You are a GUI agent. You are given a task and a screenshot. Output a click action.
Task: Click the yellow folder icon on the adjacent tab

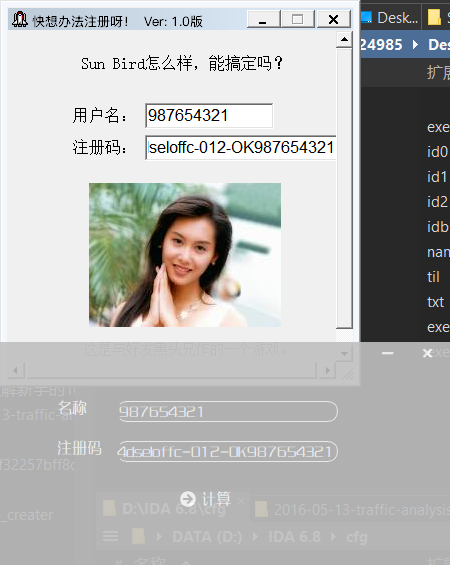pos(434,17)
